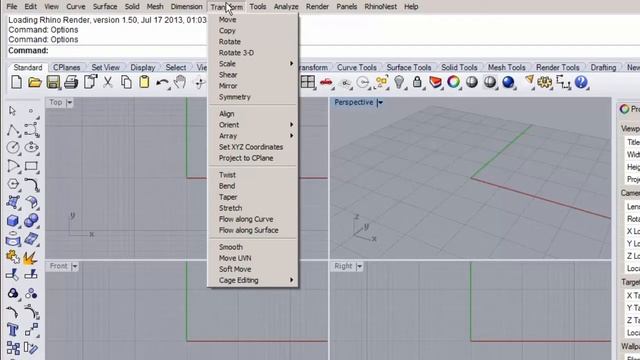
Task: Select the Ellipse tool
Action: tap(31, 148)
